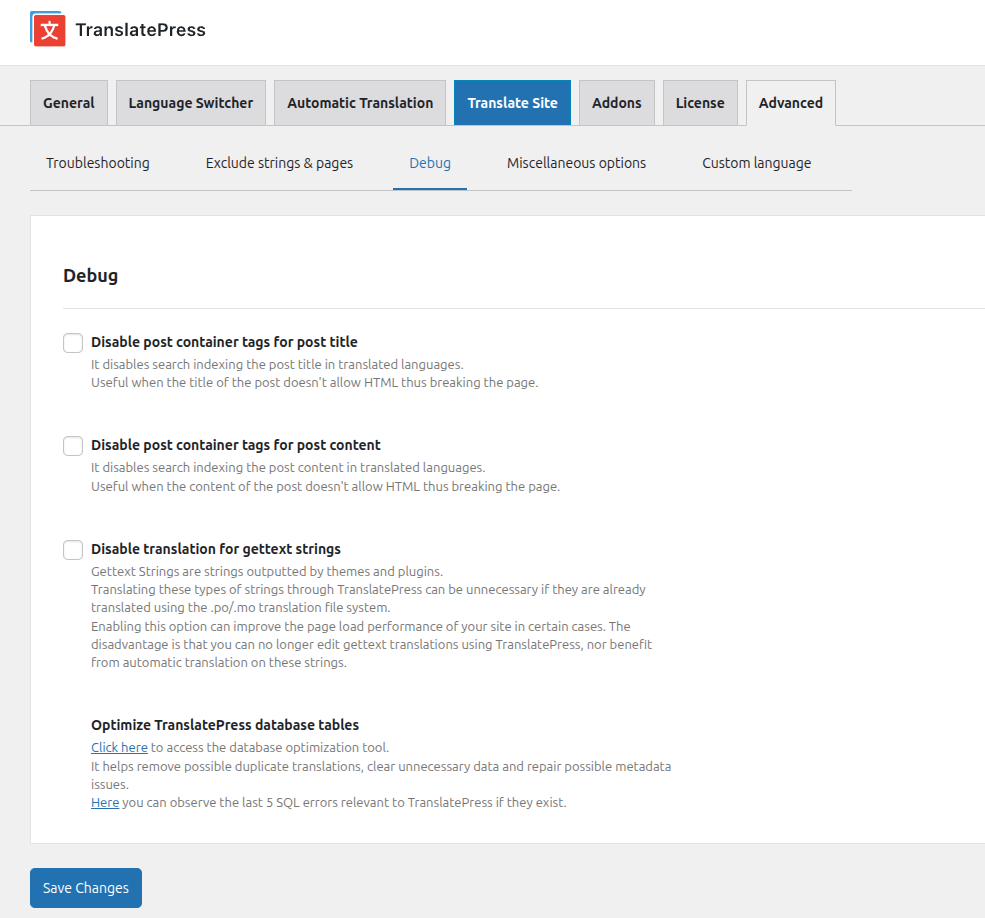Enable disable translation for gettext strings
Viewport: 985px width, 918px height.
[72, 549]
